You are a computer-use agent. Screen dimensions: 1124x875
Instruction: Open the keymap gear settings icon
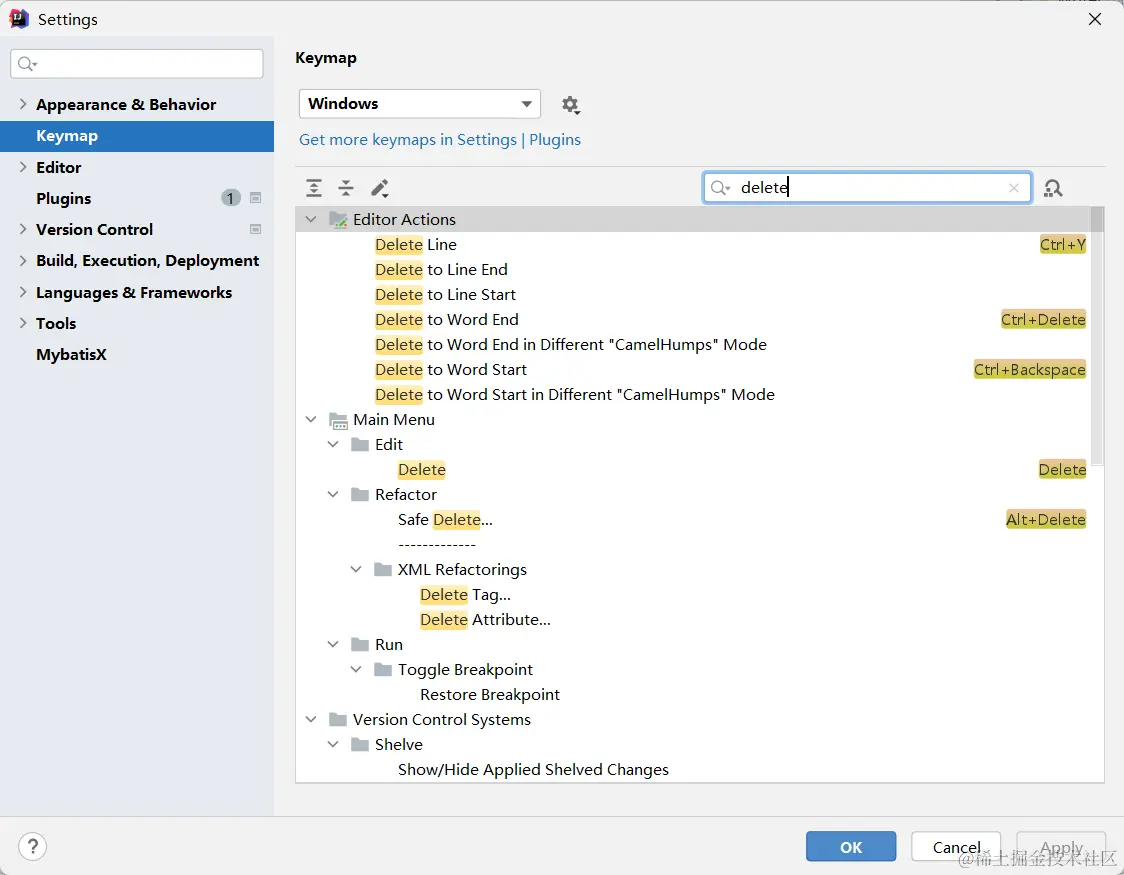[570, 105]
